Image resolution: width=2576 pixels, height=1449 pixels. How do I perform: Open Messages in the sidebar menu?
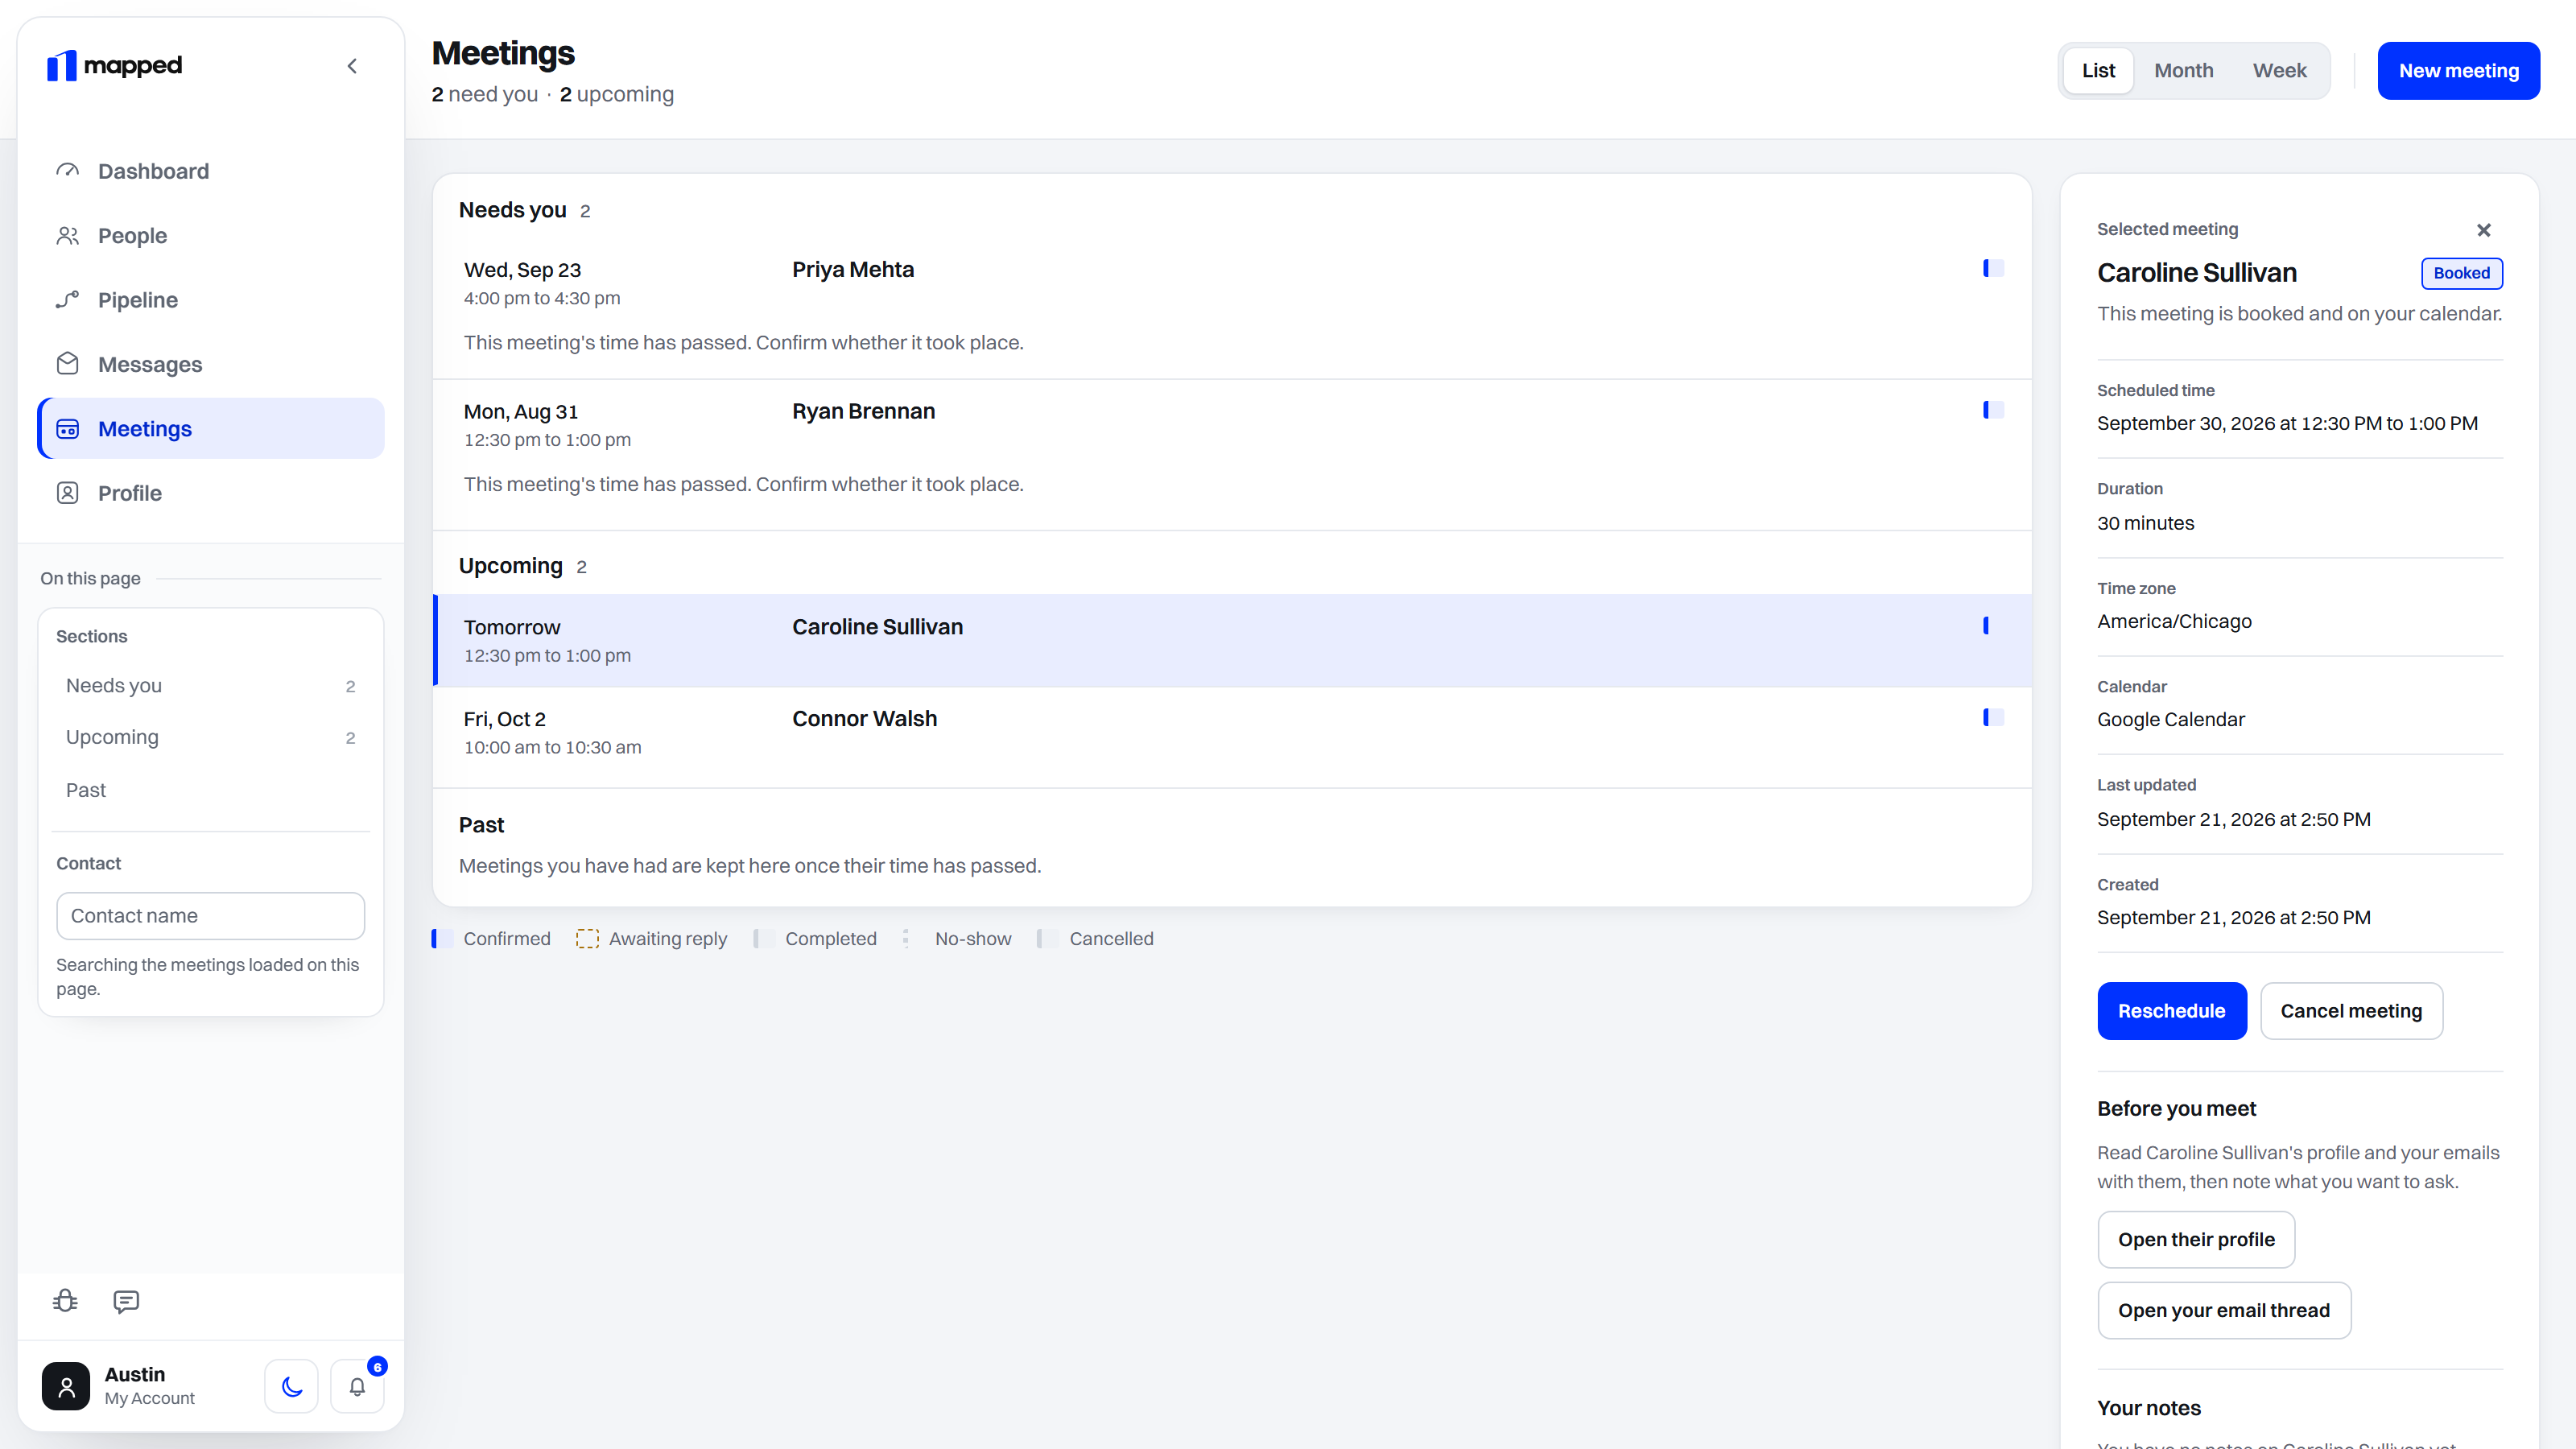coord(210,364)
